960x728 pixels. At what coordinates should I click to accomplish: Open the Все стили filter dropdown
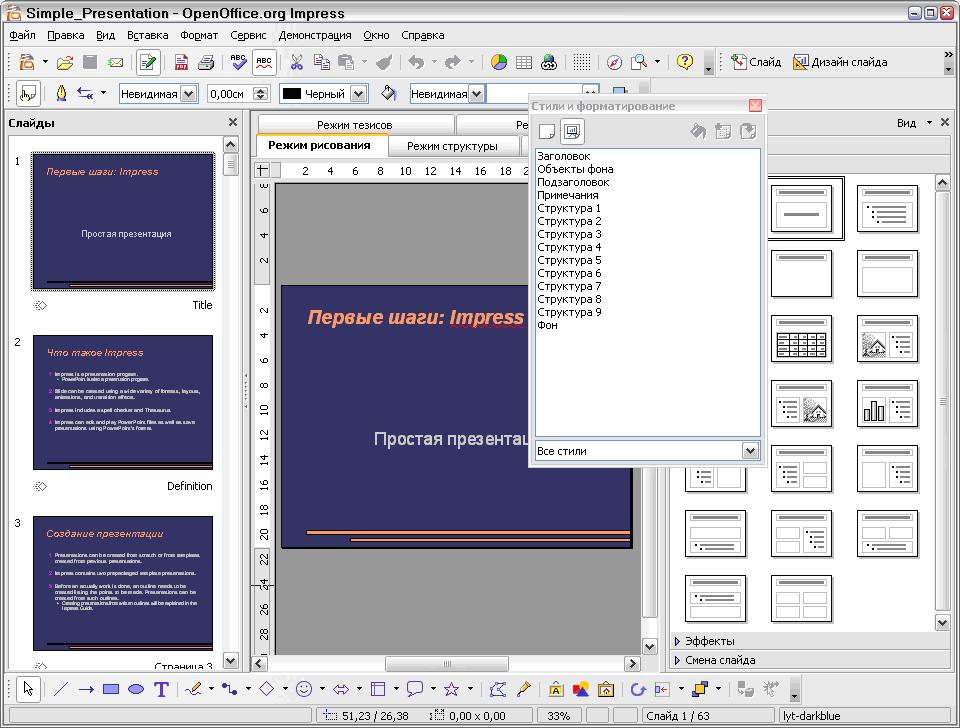point(751,451)
